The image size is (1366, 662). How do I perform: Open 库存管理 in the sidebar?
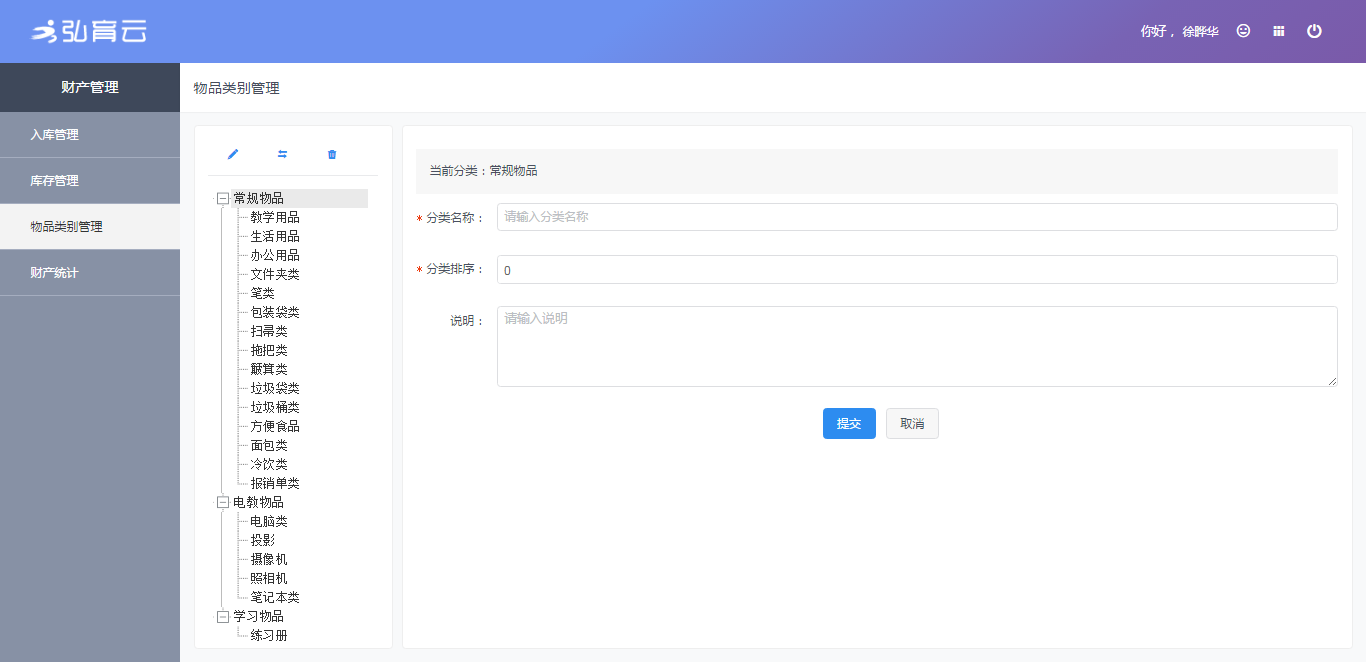[55, 181]
